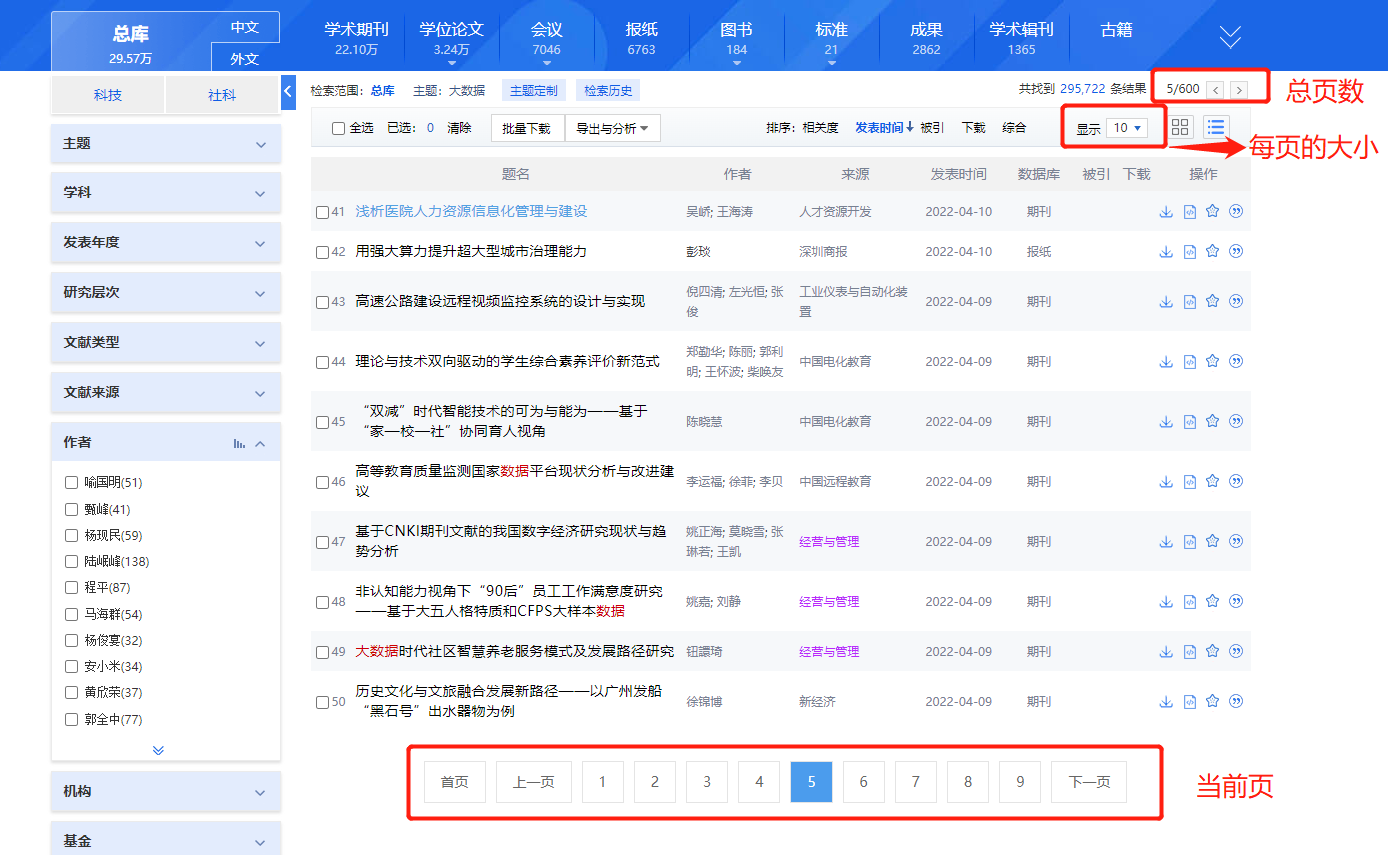
Task: Switch to grid detail view
Action: [1181, 127]
